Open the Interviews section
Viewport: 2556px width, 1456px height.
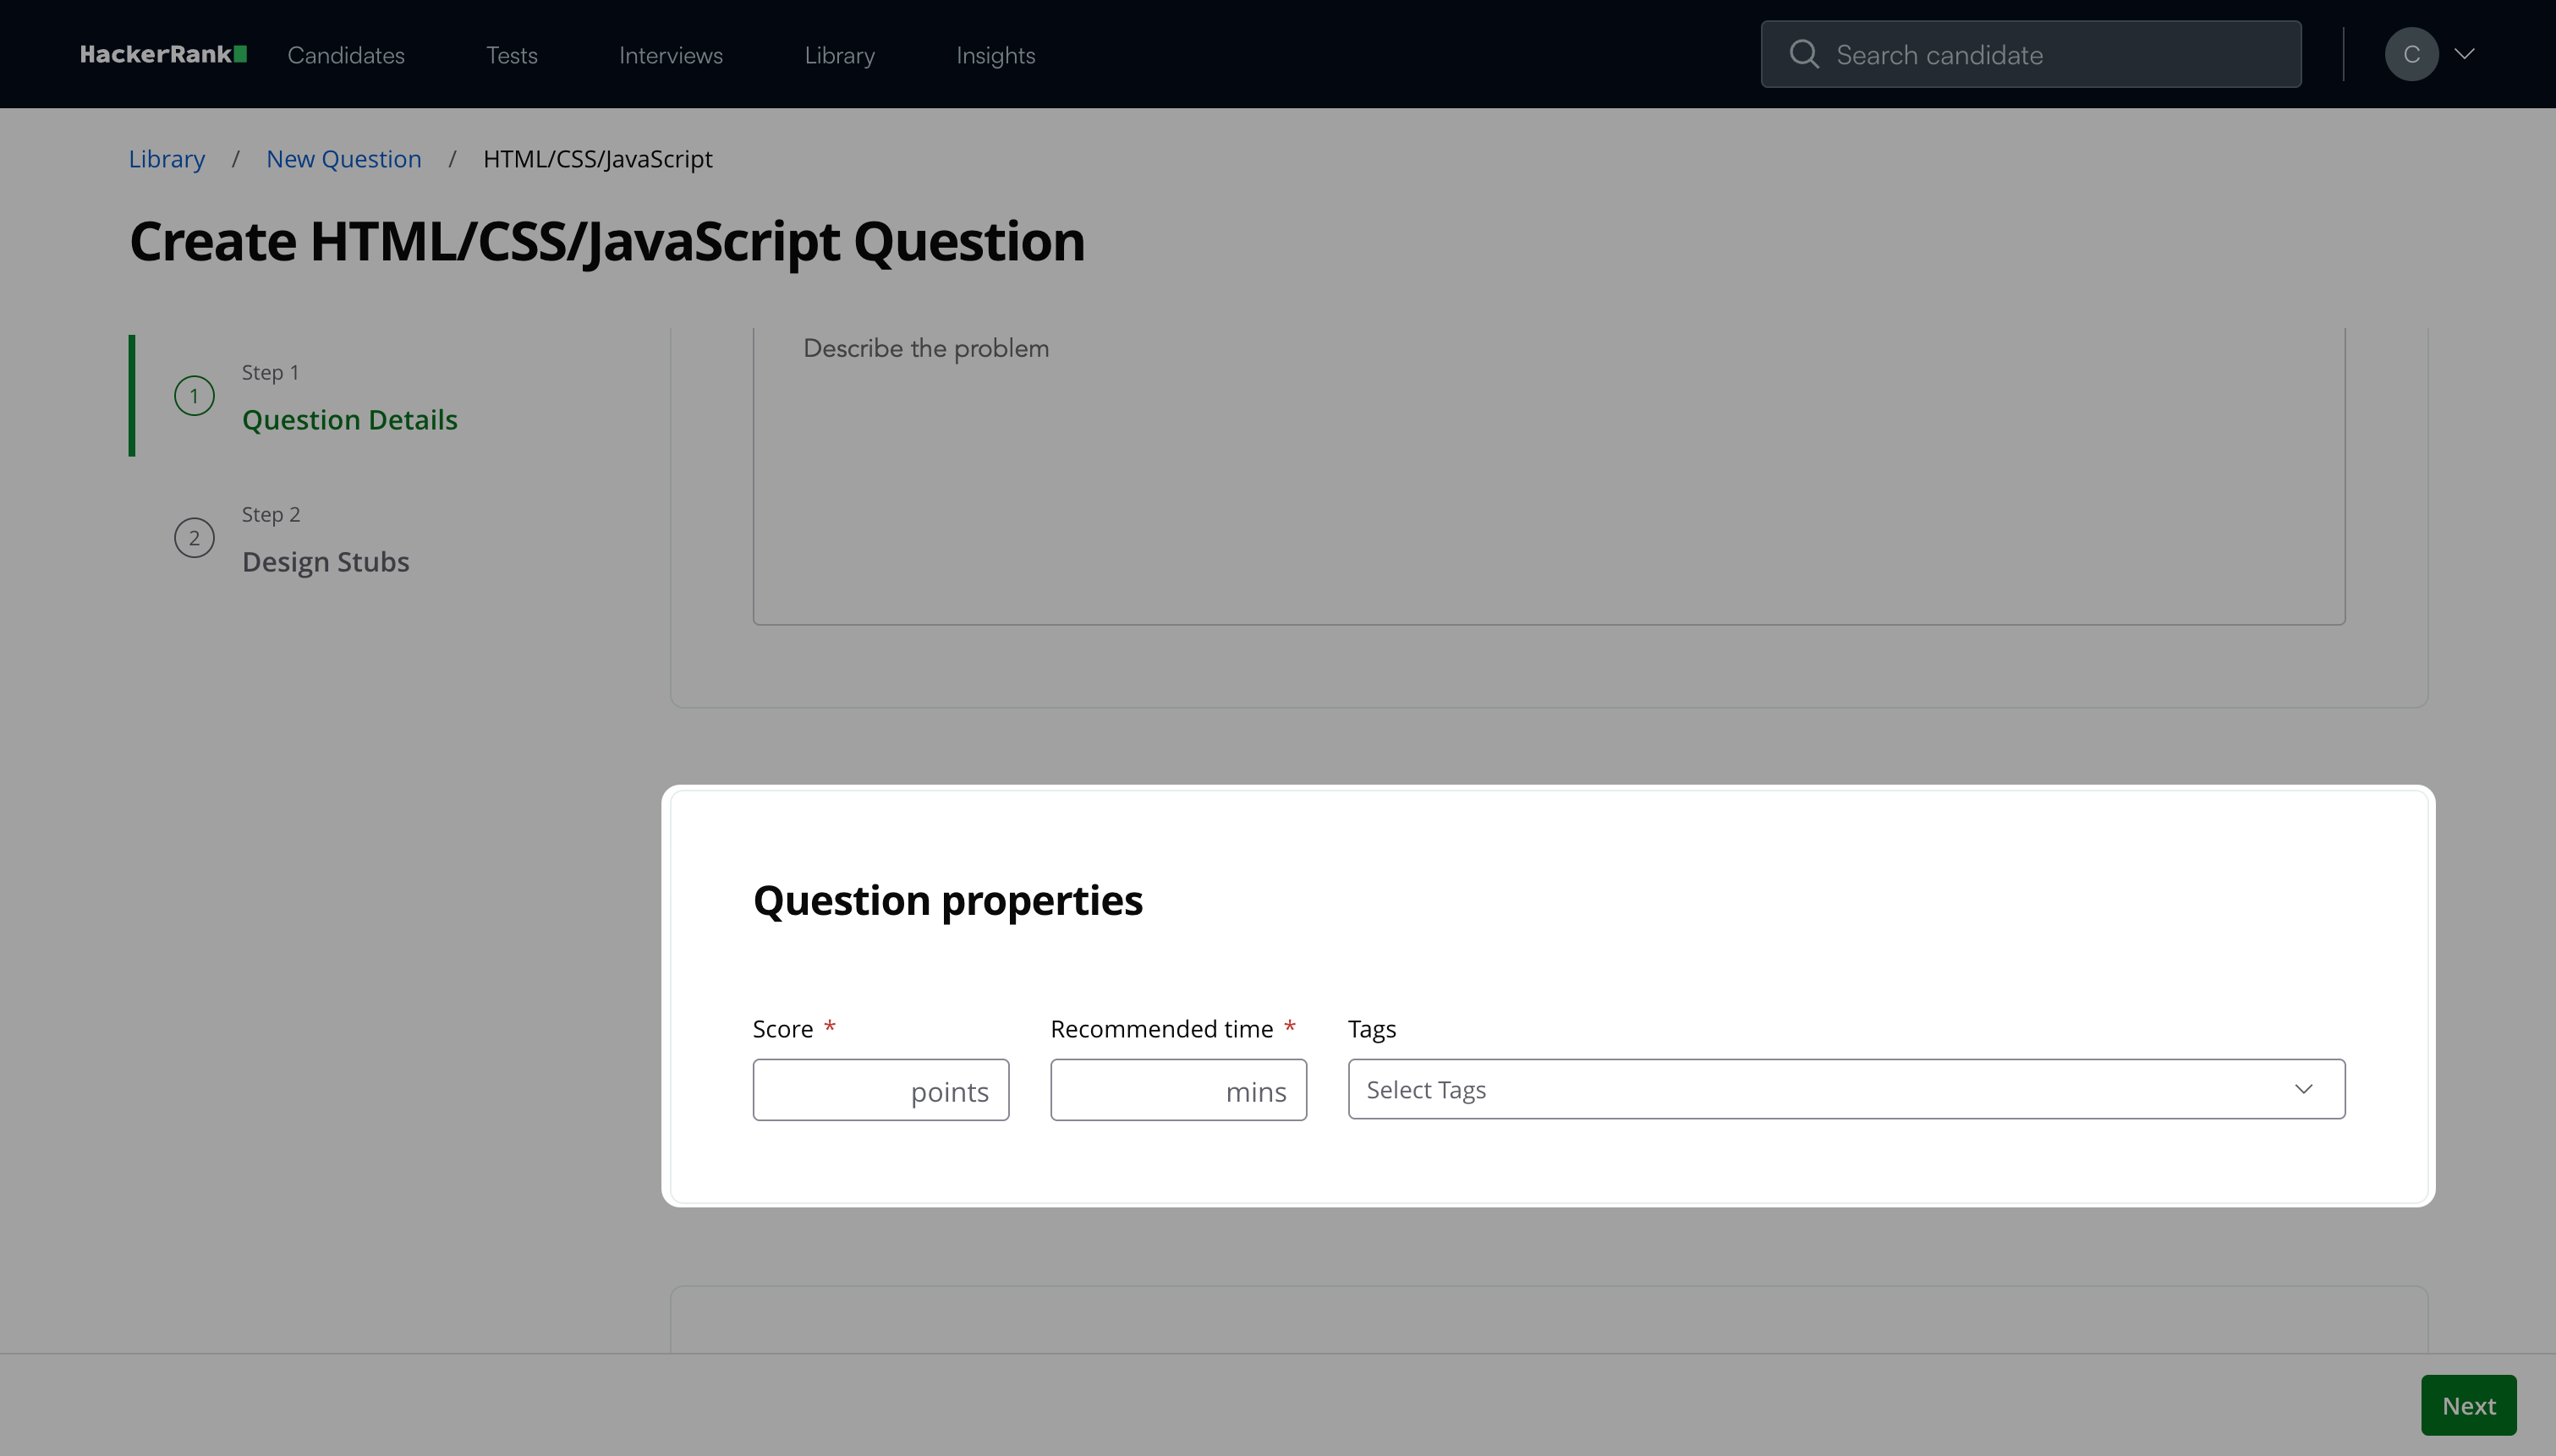(x=670, y=55)
